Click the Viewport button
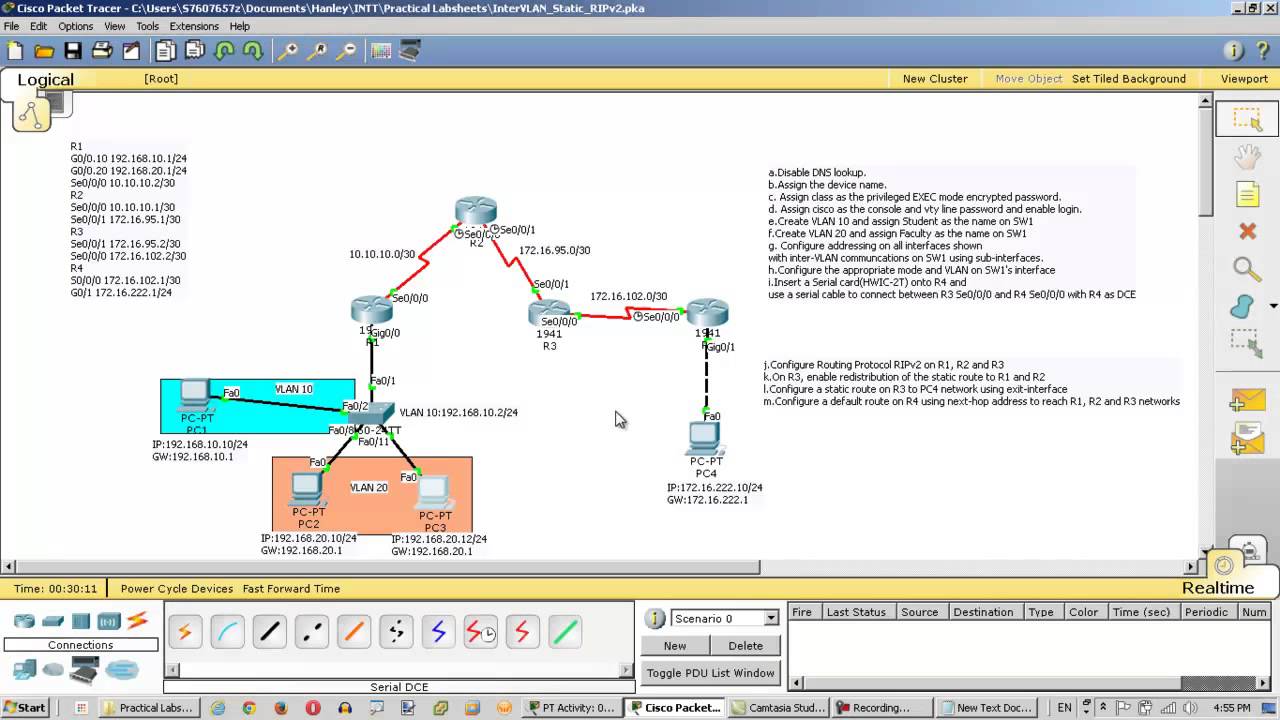The image size is (1280, 720). tap(1244, 79)
